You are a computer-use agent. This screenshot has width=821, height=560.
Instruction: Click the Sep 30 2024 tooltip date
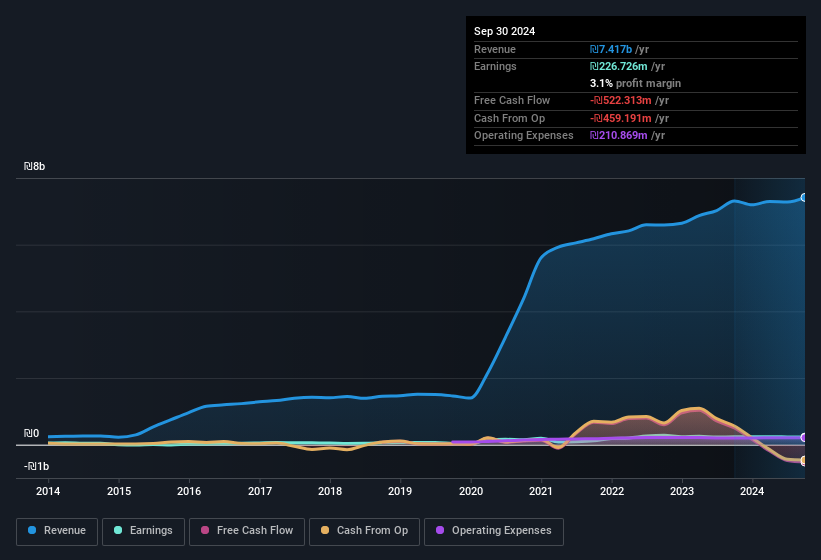[504, 31]
